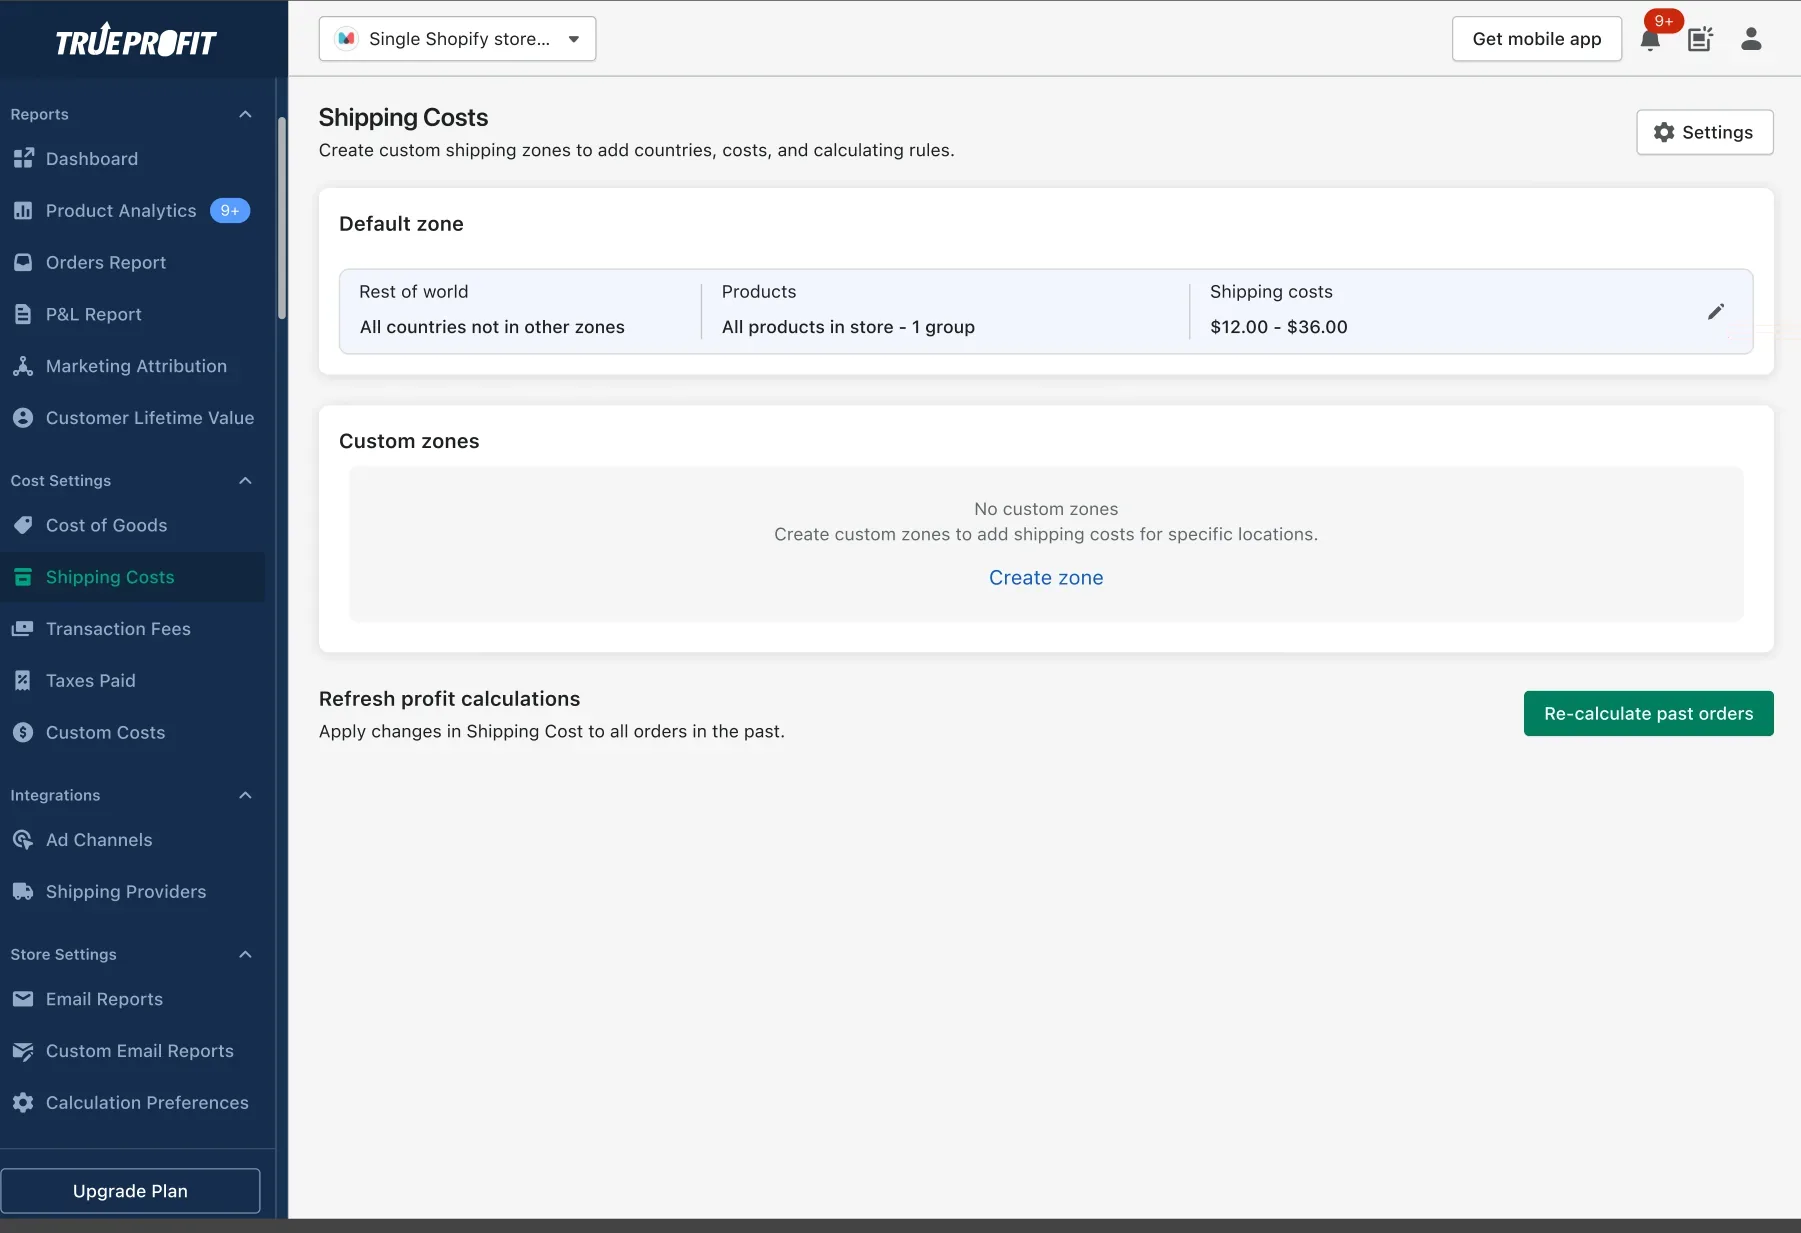
Task: Select Shipping Costs menu item
Action: (133, 577)
